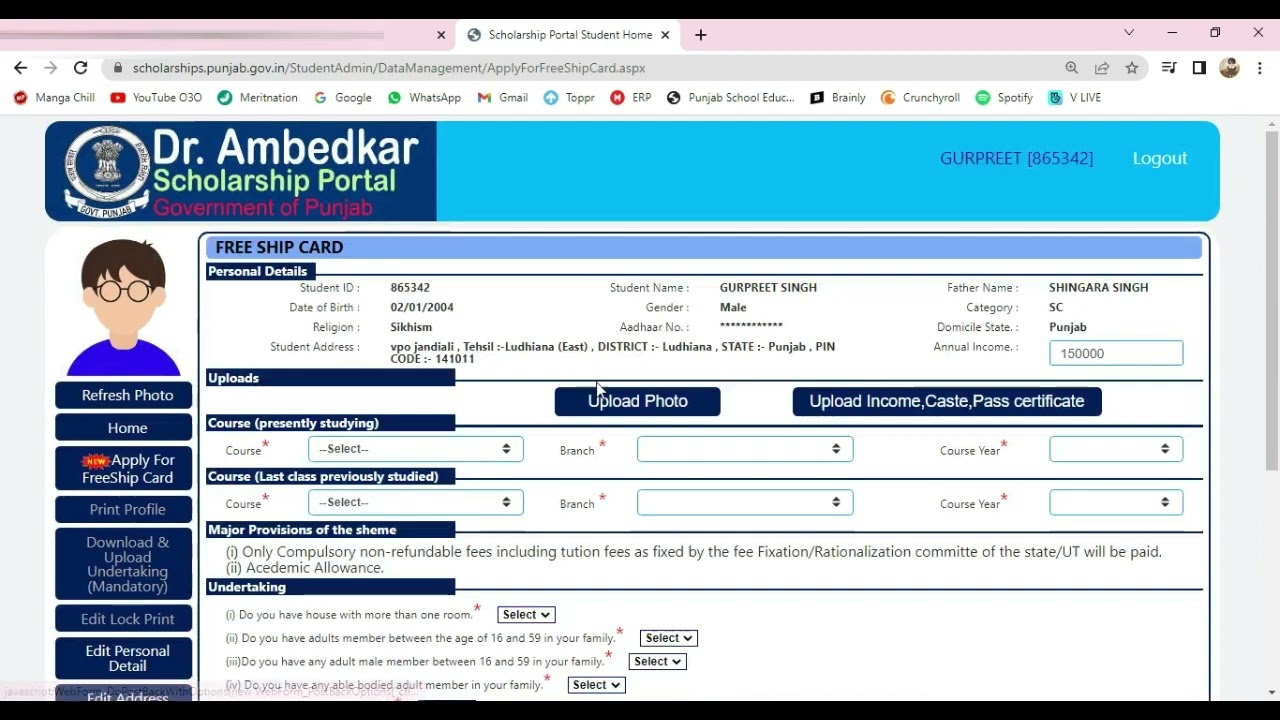Image resolution: width=1280 pixels, height=720 pixels.
Task: Close the Scholarship Portal Student Home tab
Action: click(666, 34)
